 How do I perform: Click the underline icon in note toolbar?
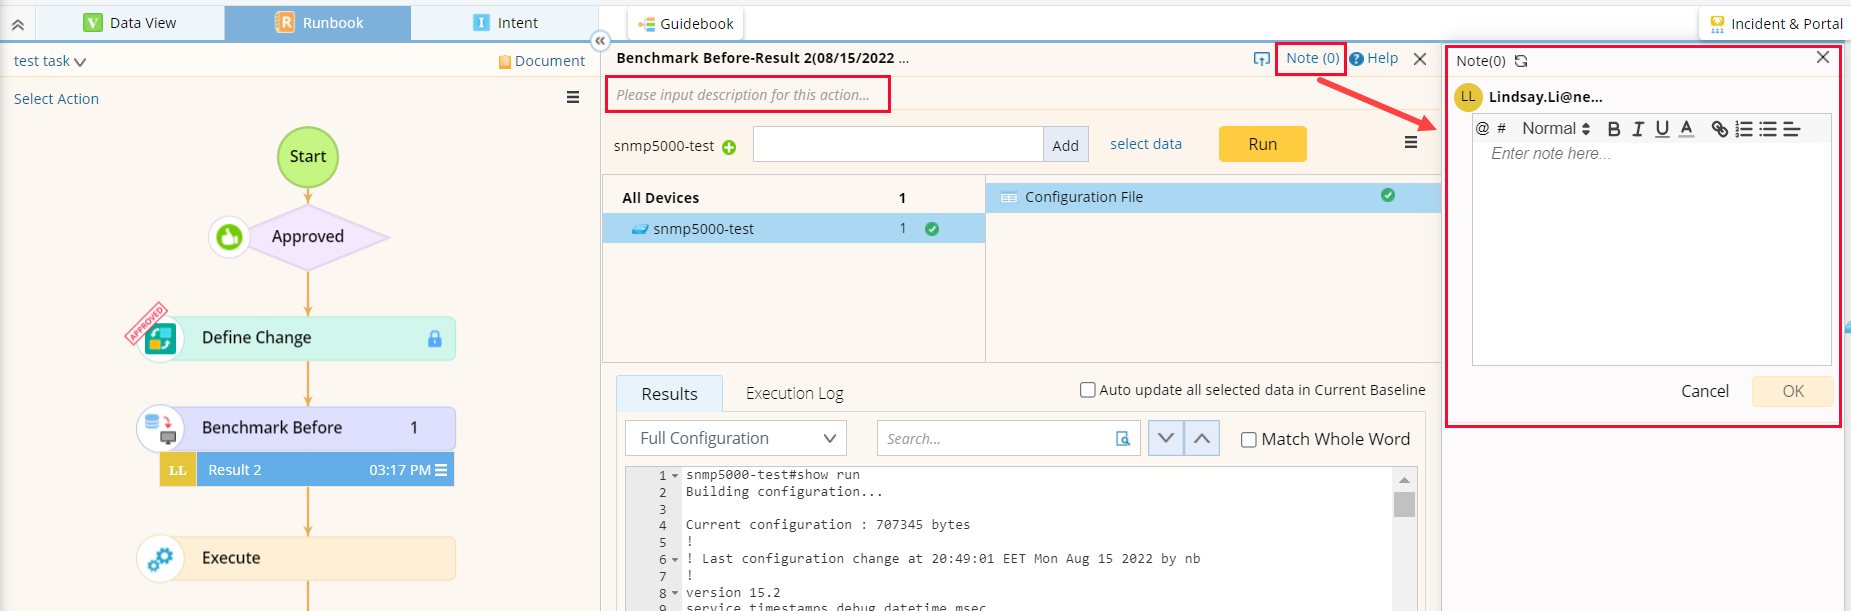pos(1662,129)
